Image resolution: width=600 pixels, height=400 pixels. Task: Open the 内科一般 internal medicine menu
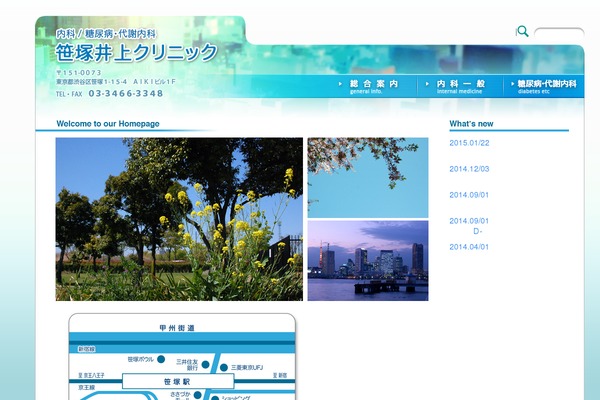click(x=460, y=87)
